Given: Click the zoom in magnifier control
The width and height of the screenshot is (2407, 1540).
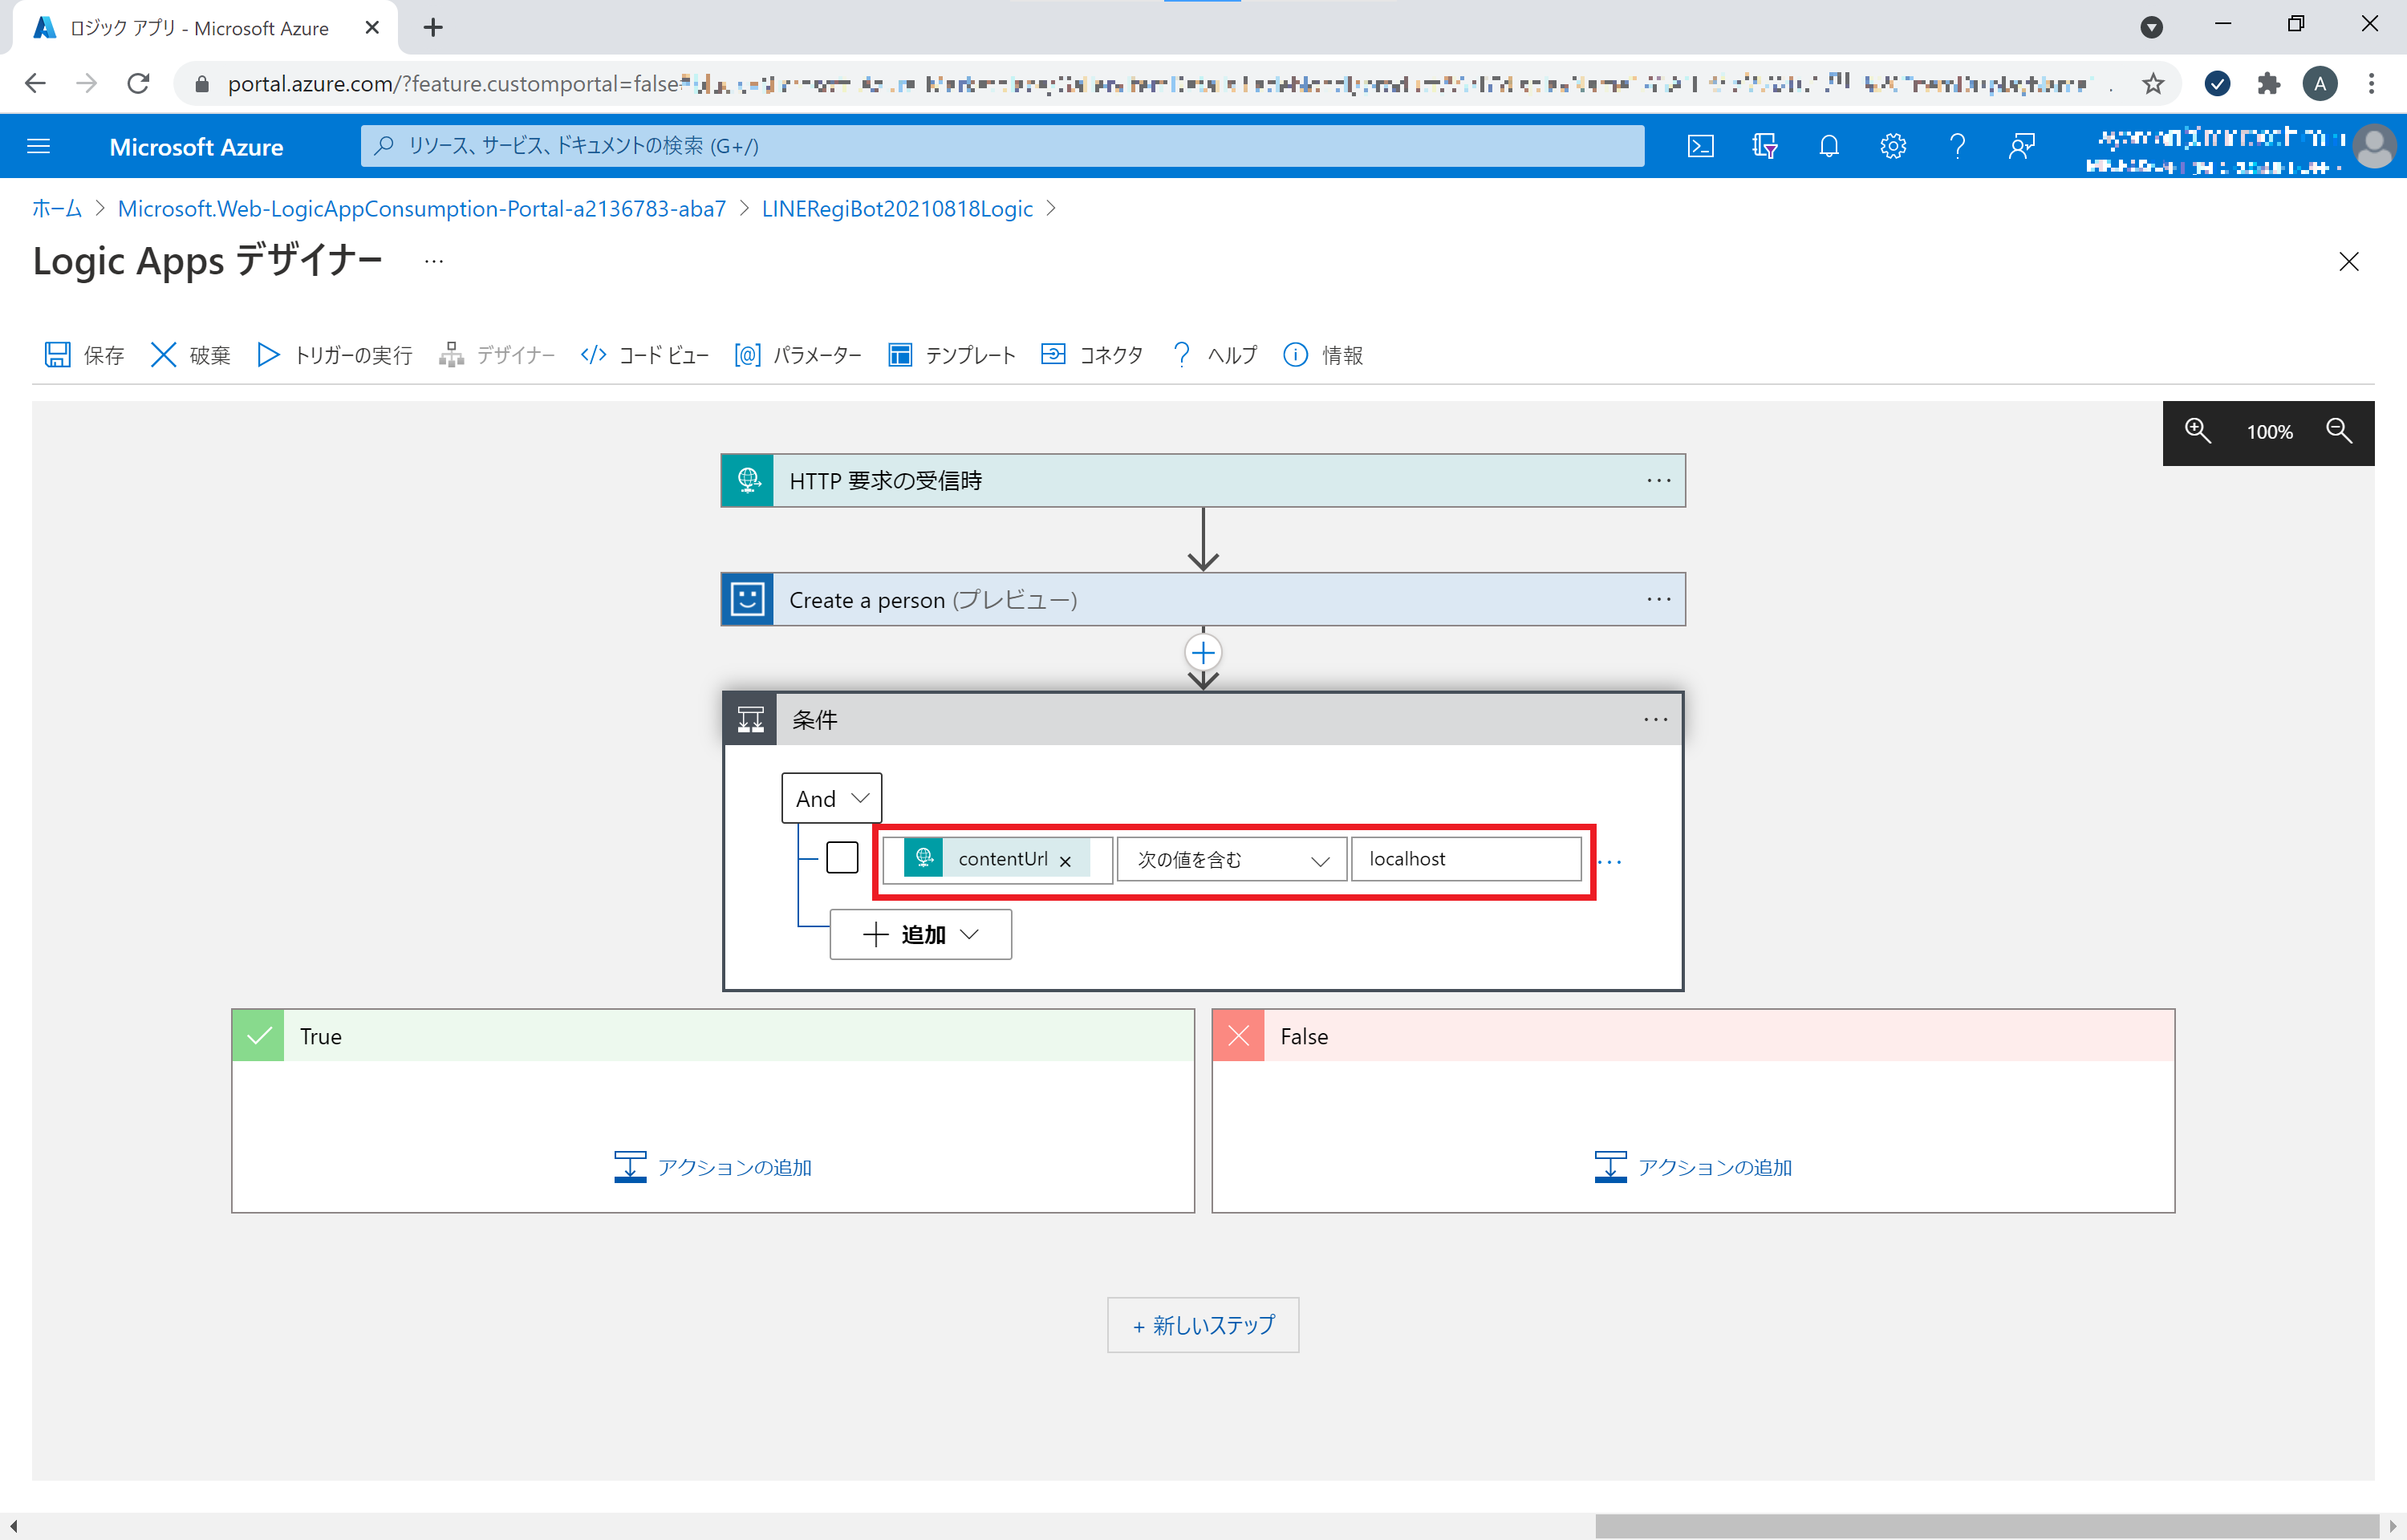Looking at the screenshot, I should [2198, 431].
